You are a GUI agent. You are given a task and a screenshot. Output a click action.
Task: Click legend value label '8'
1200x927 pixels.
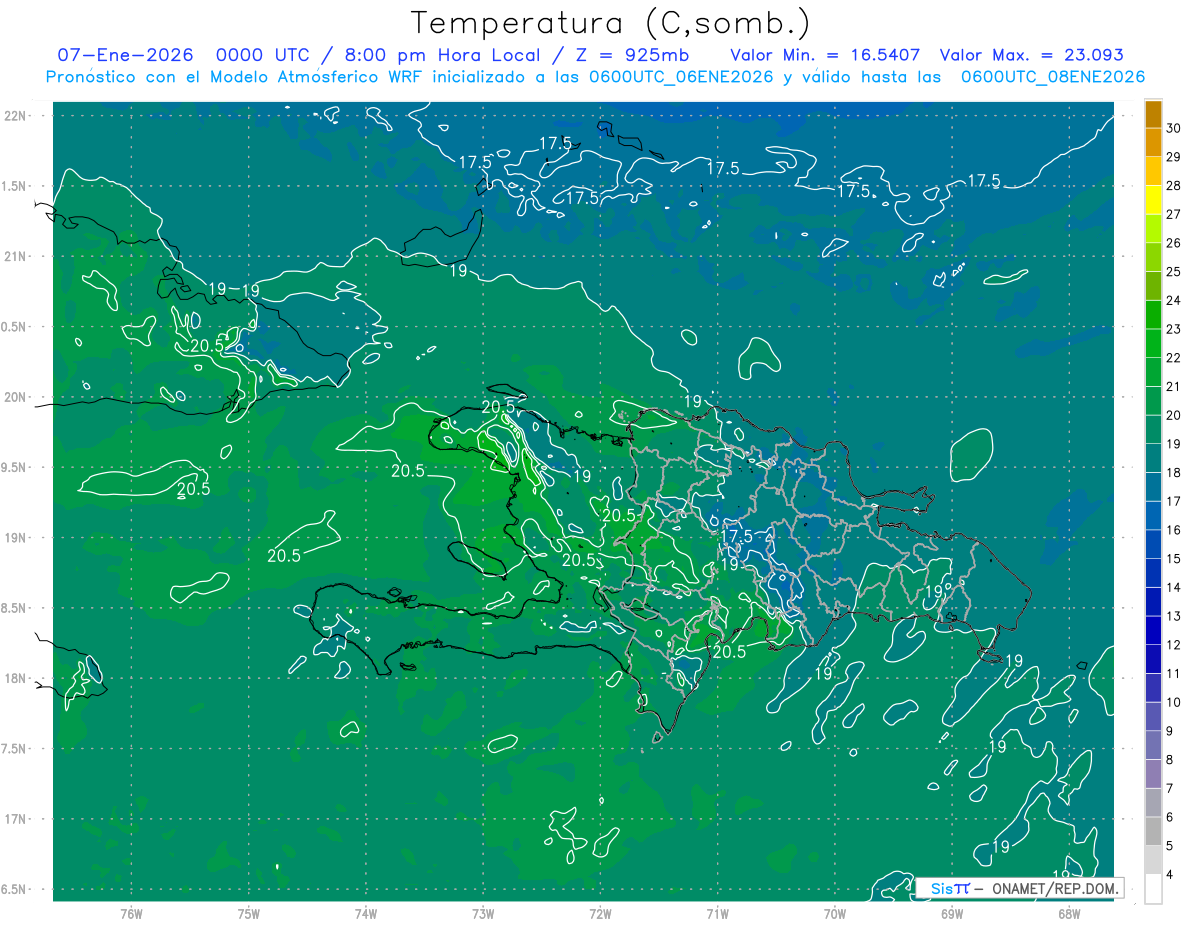coord(1171,759)
